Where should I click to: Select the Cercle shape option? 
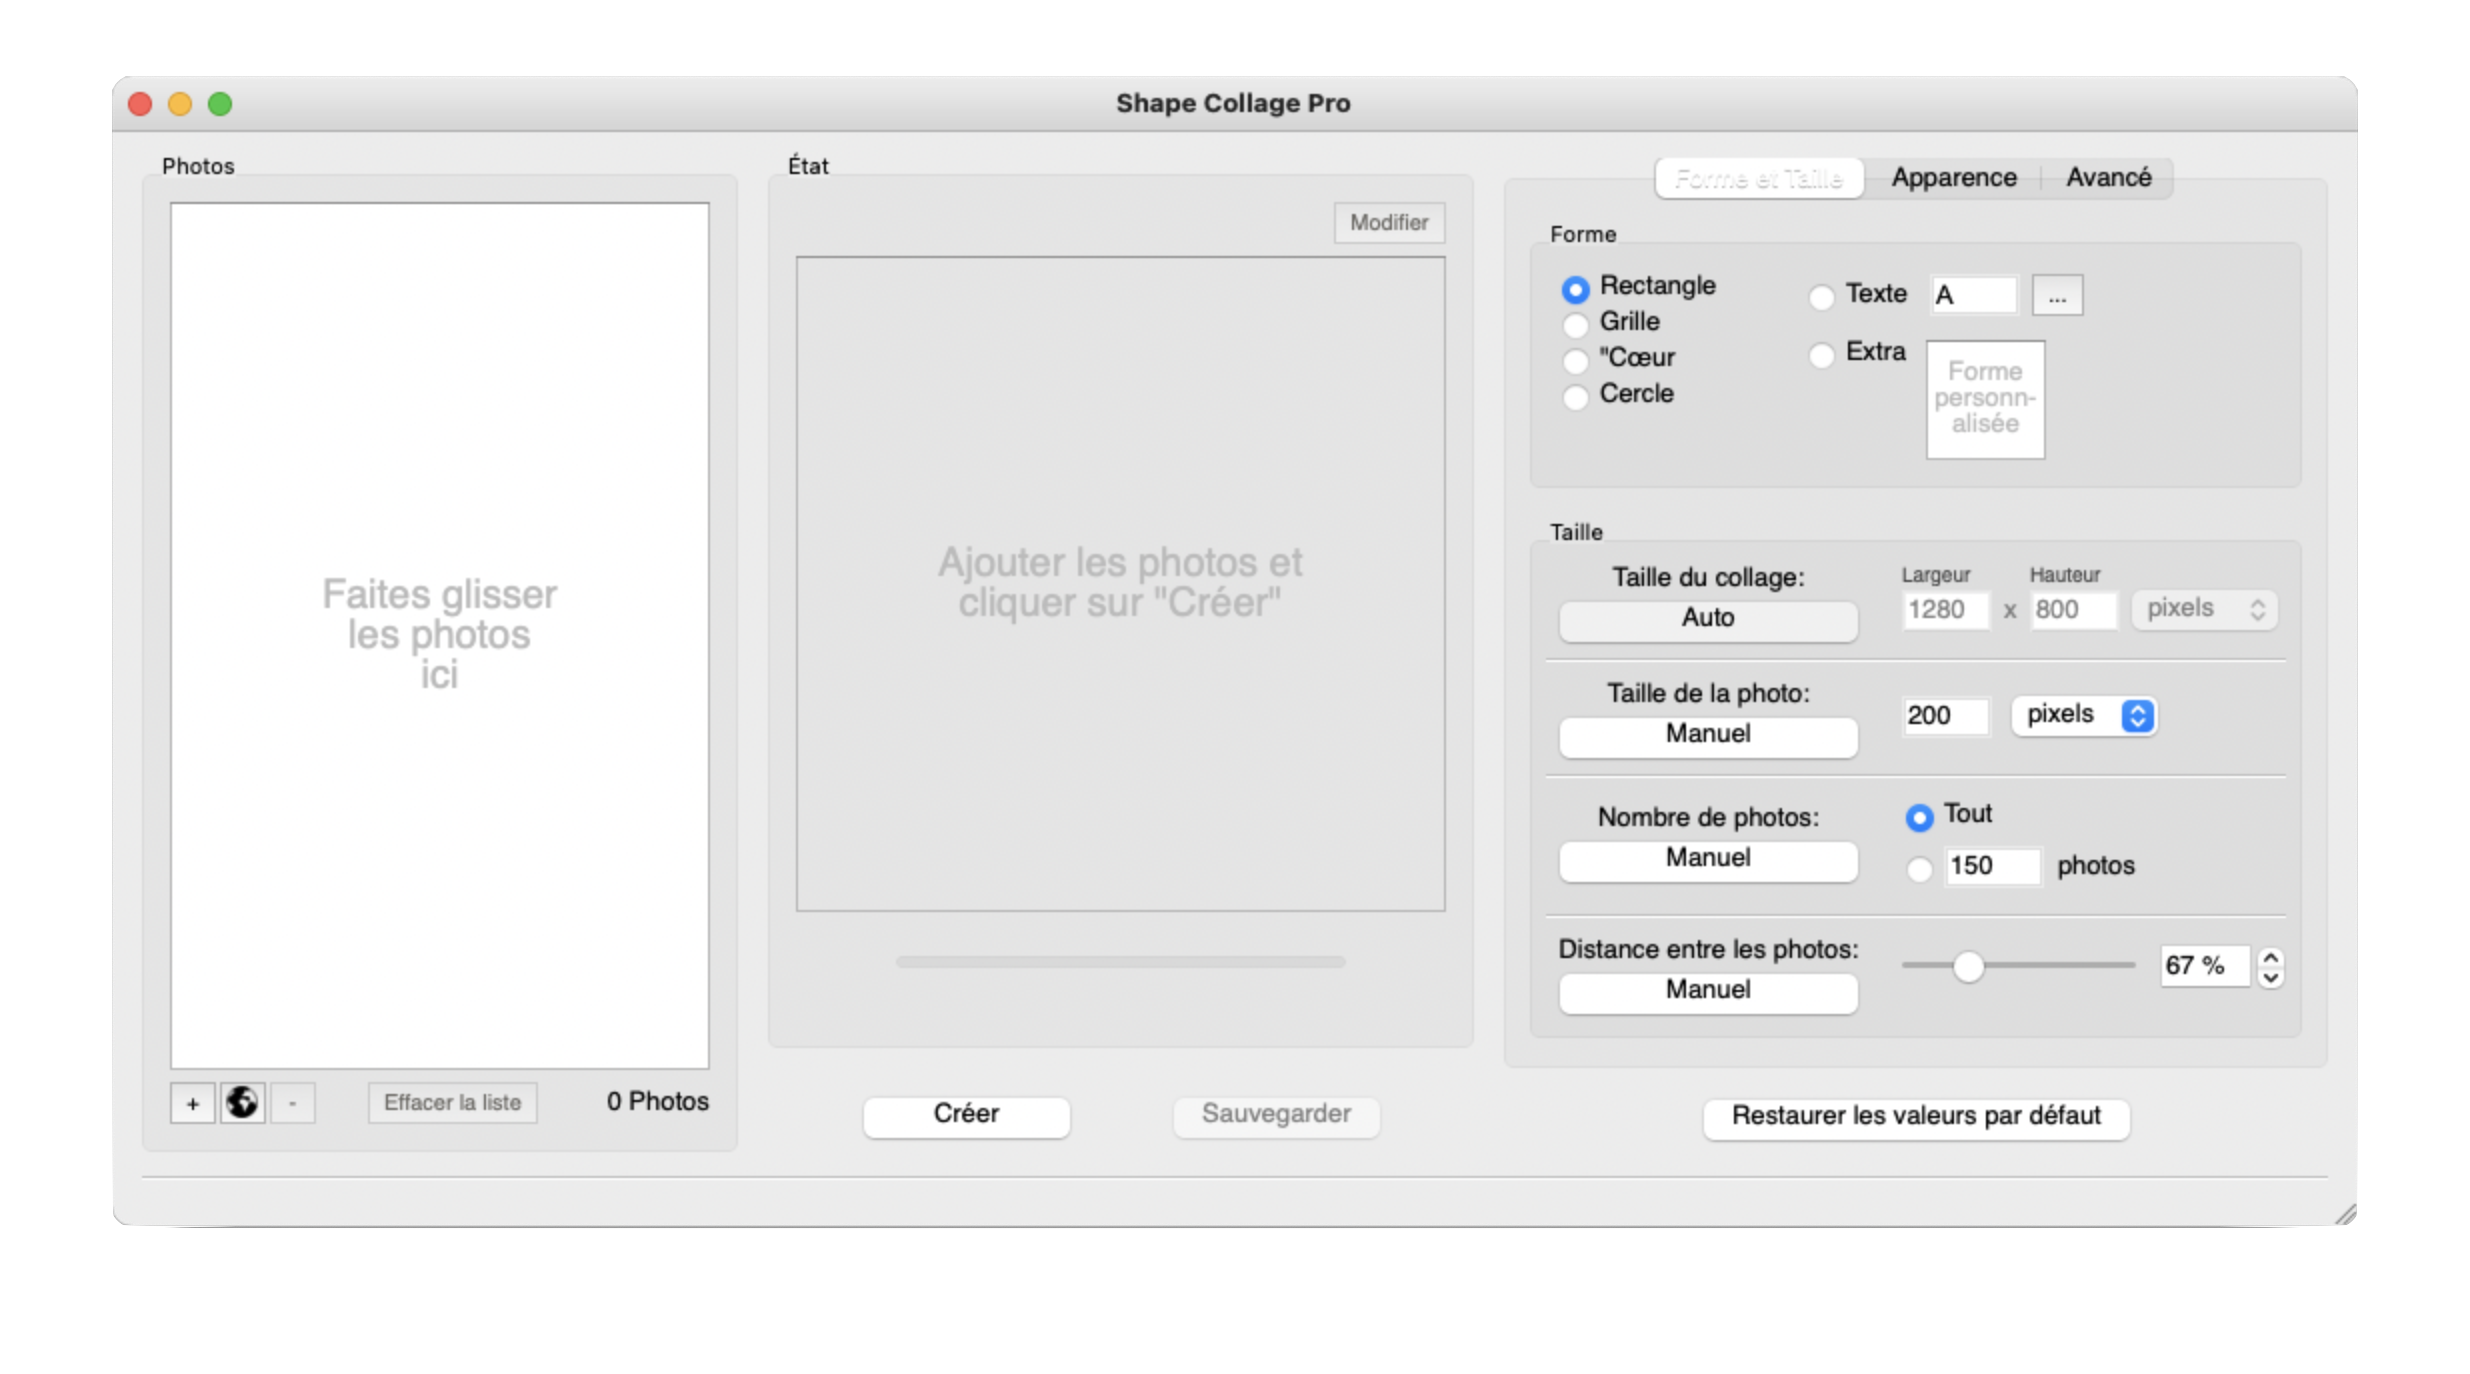[1575, 396]
